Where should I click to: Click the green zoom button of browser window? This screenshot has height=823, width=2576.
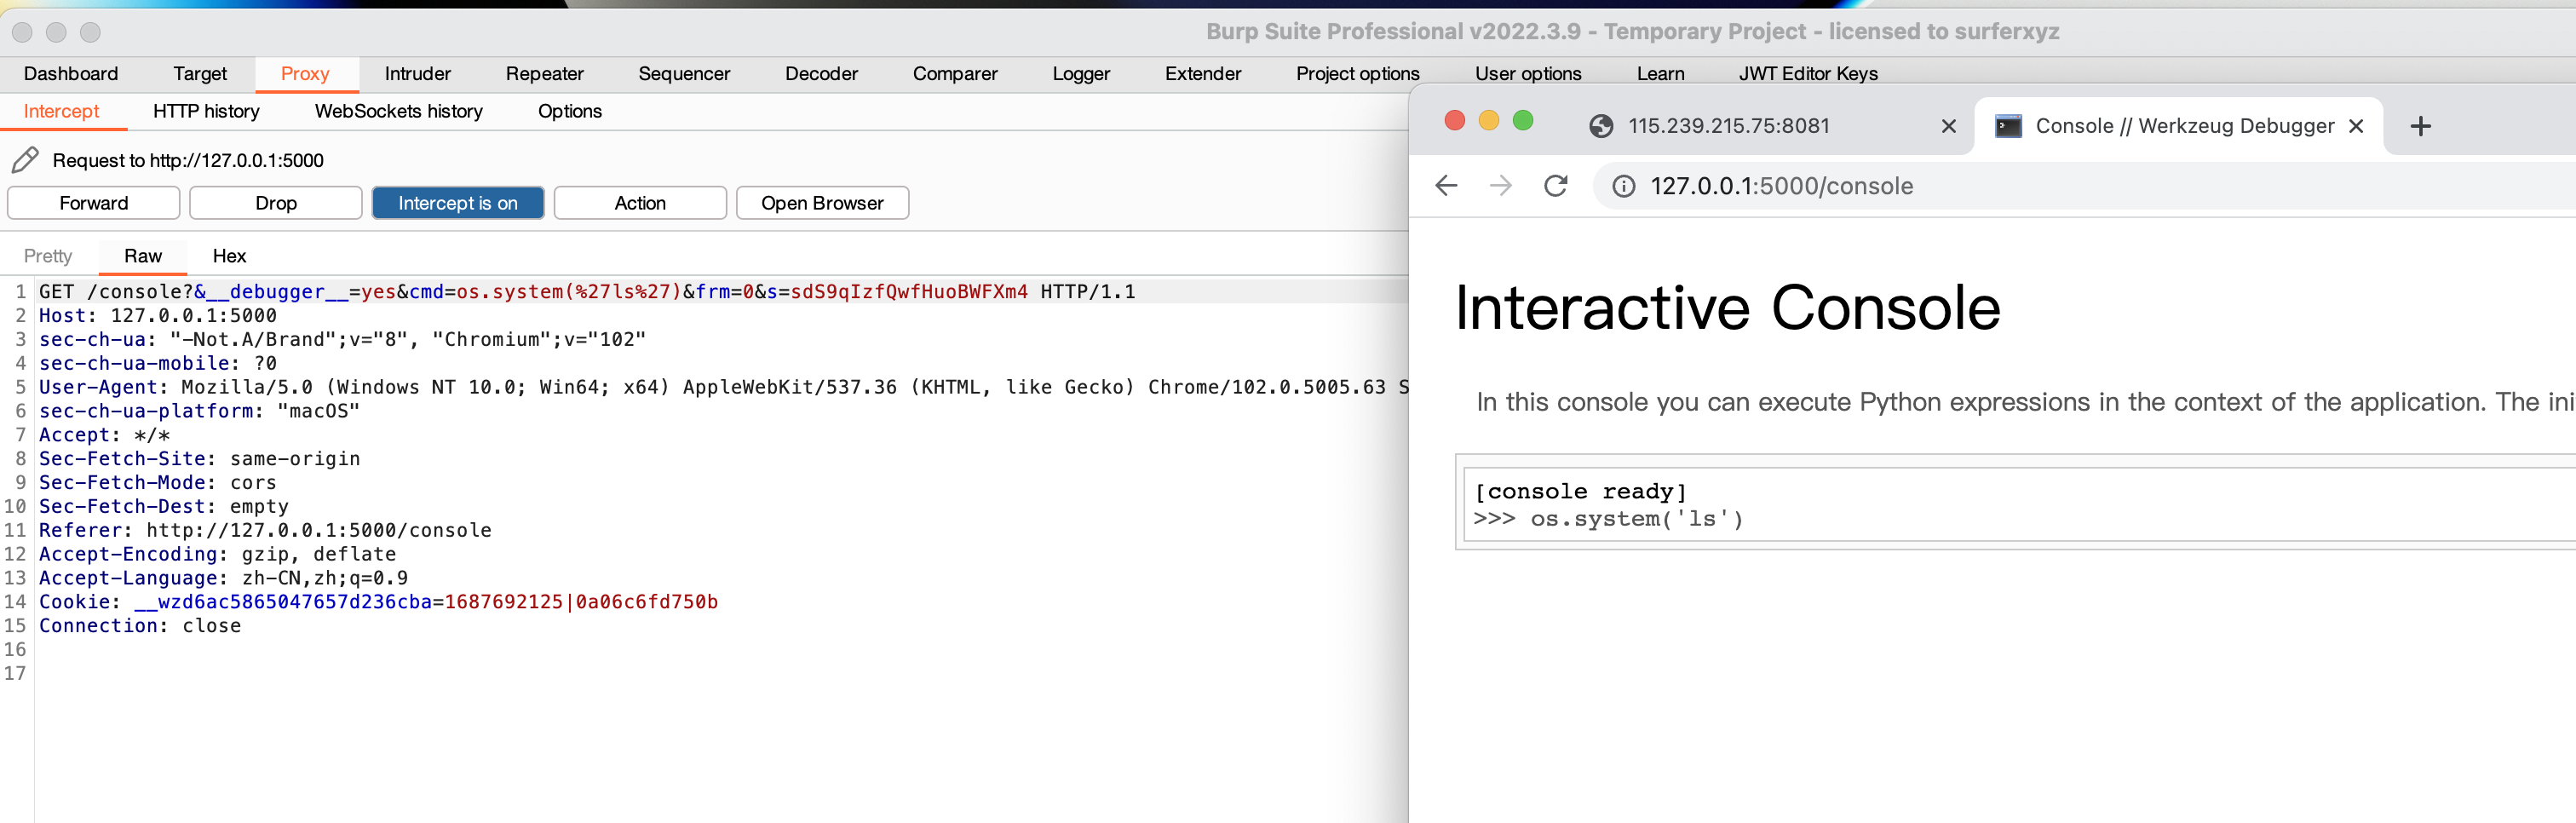[x=1523, y=121]
